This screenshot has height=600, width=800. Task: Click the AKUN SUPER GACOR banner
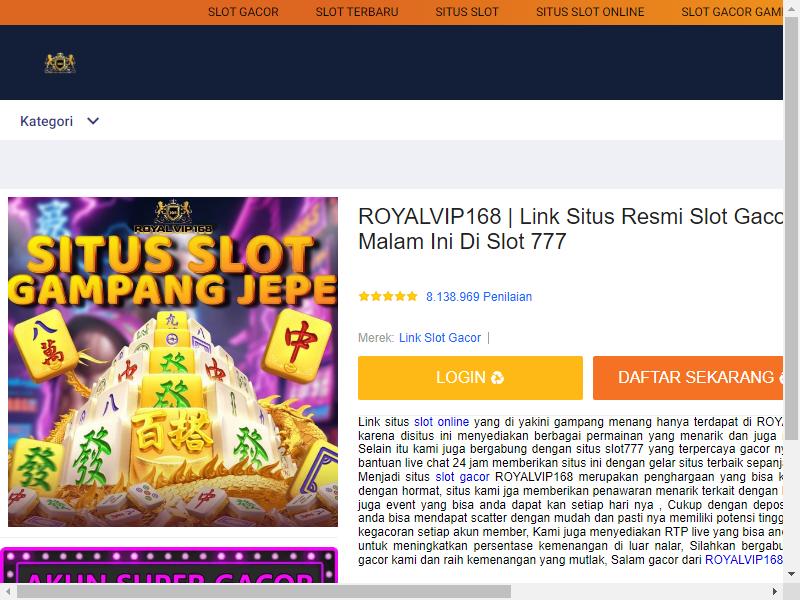click(169, 565)
